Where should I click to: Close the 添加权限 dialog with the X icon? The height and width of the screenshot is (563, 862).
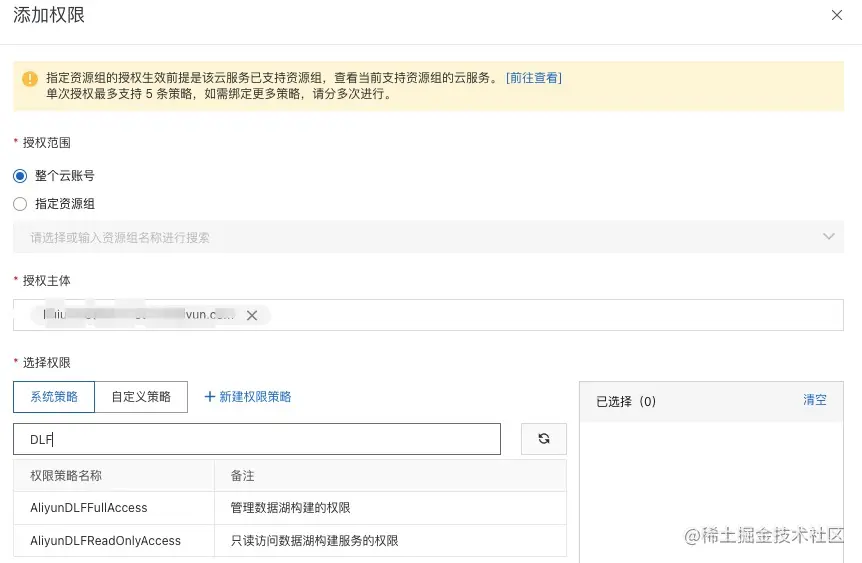[837, 15]
